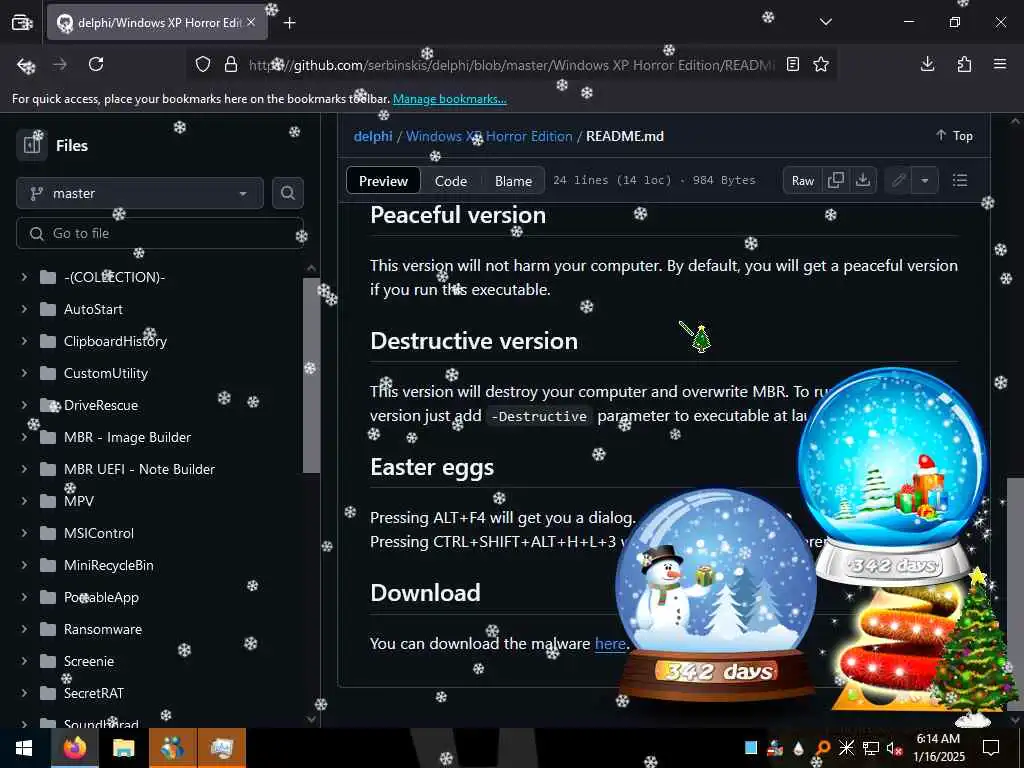Open the PortableApp folder
This screenshot has height=768, width=1024.
pyautogui.click(x=101, y=597)
